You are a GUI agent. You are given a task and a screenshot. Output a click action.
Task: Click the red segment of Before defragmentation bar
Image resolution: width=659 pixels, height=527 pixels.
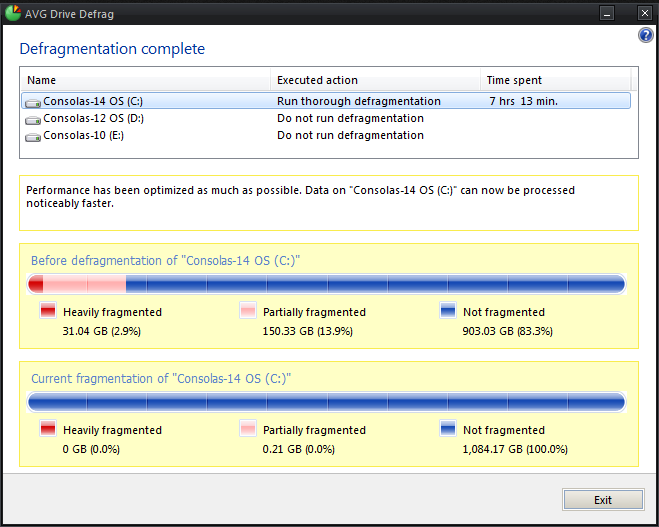(36, 284)
